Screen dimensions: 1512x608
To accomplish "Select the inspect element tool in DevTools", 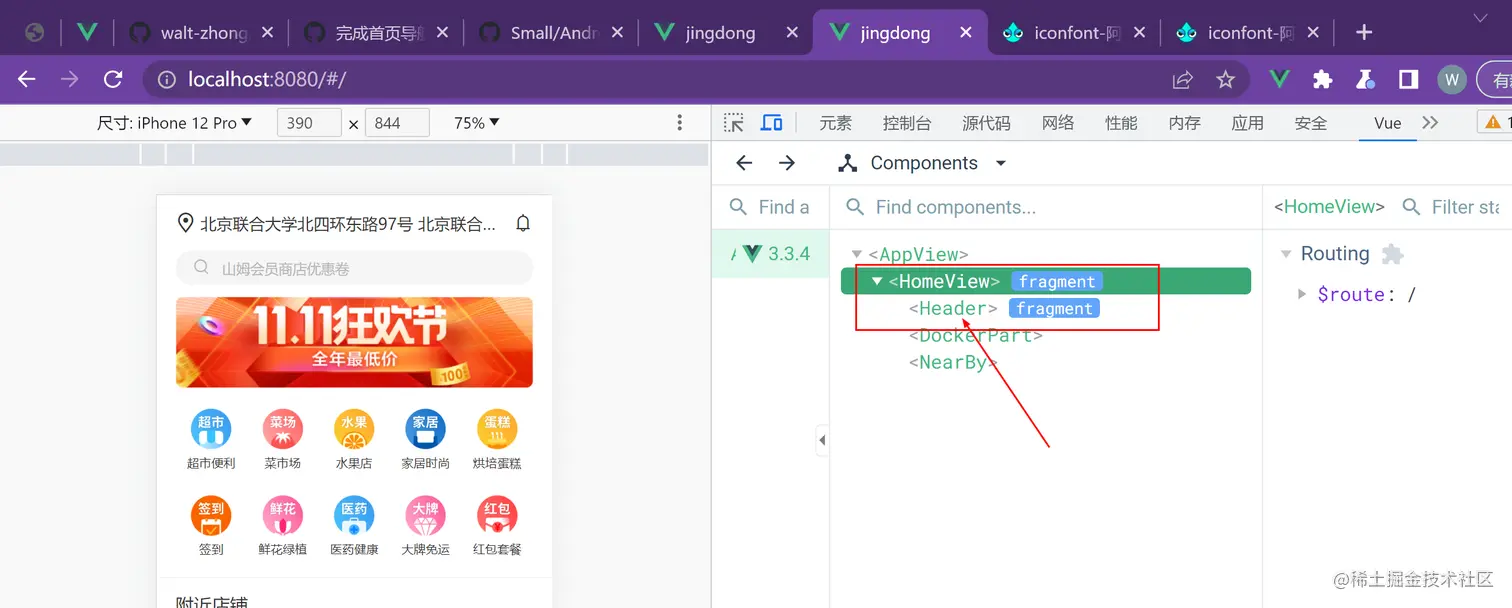I will coord(733,122).
